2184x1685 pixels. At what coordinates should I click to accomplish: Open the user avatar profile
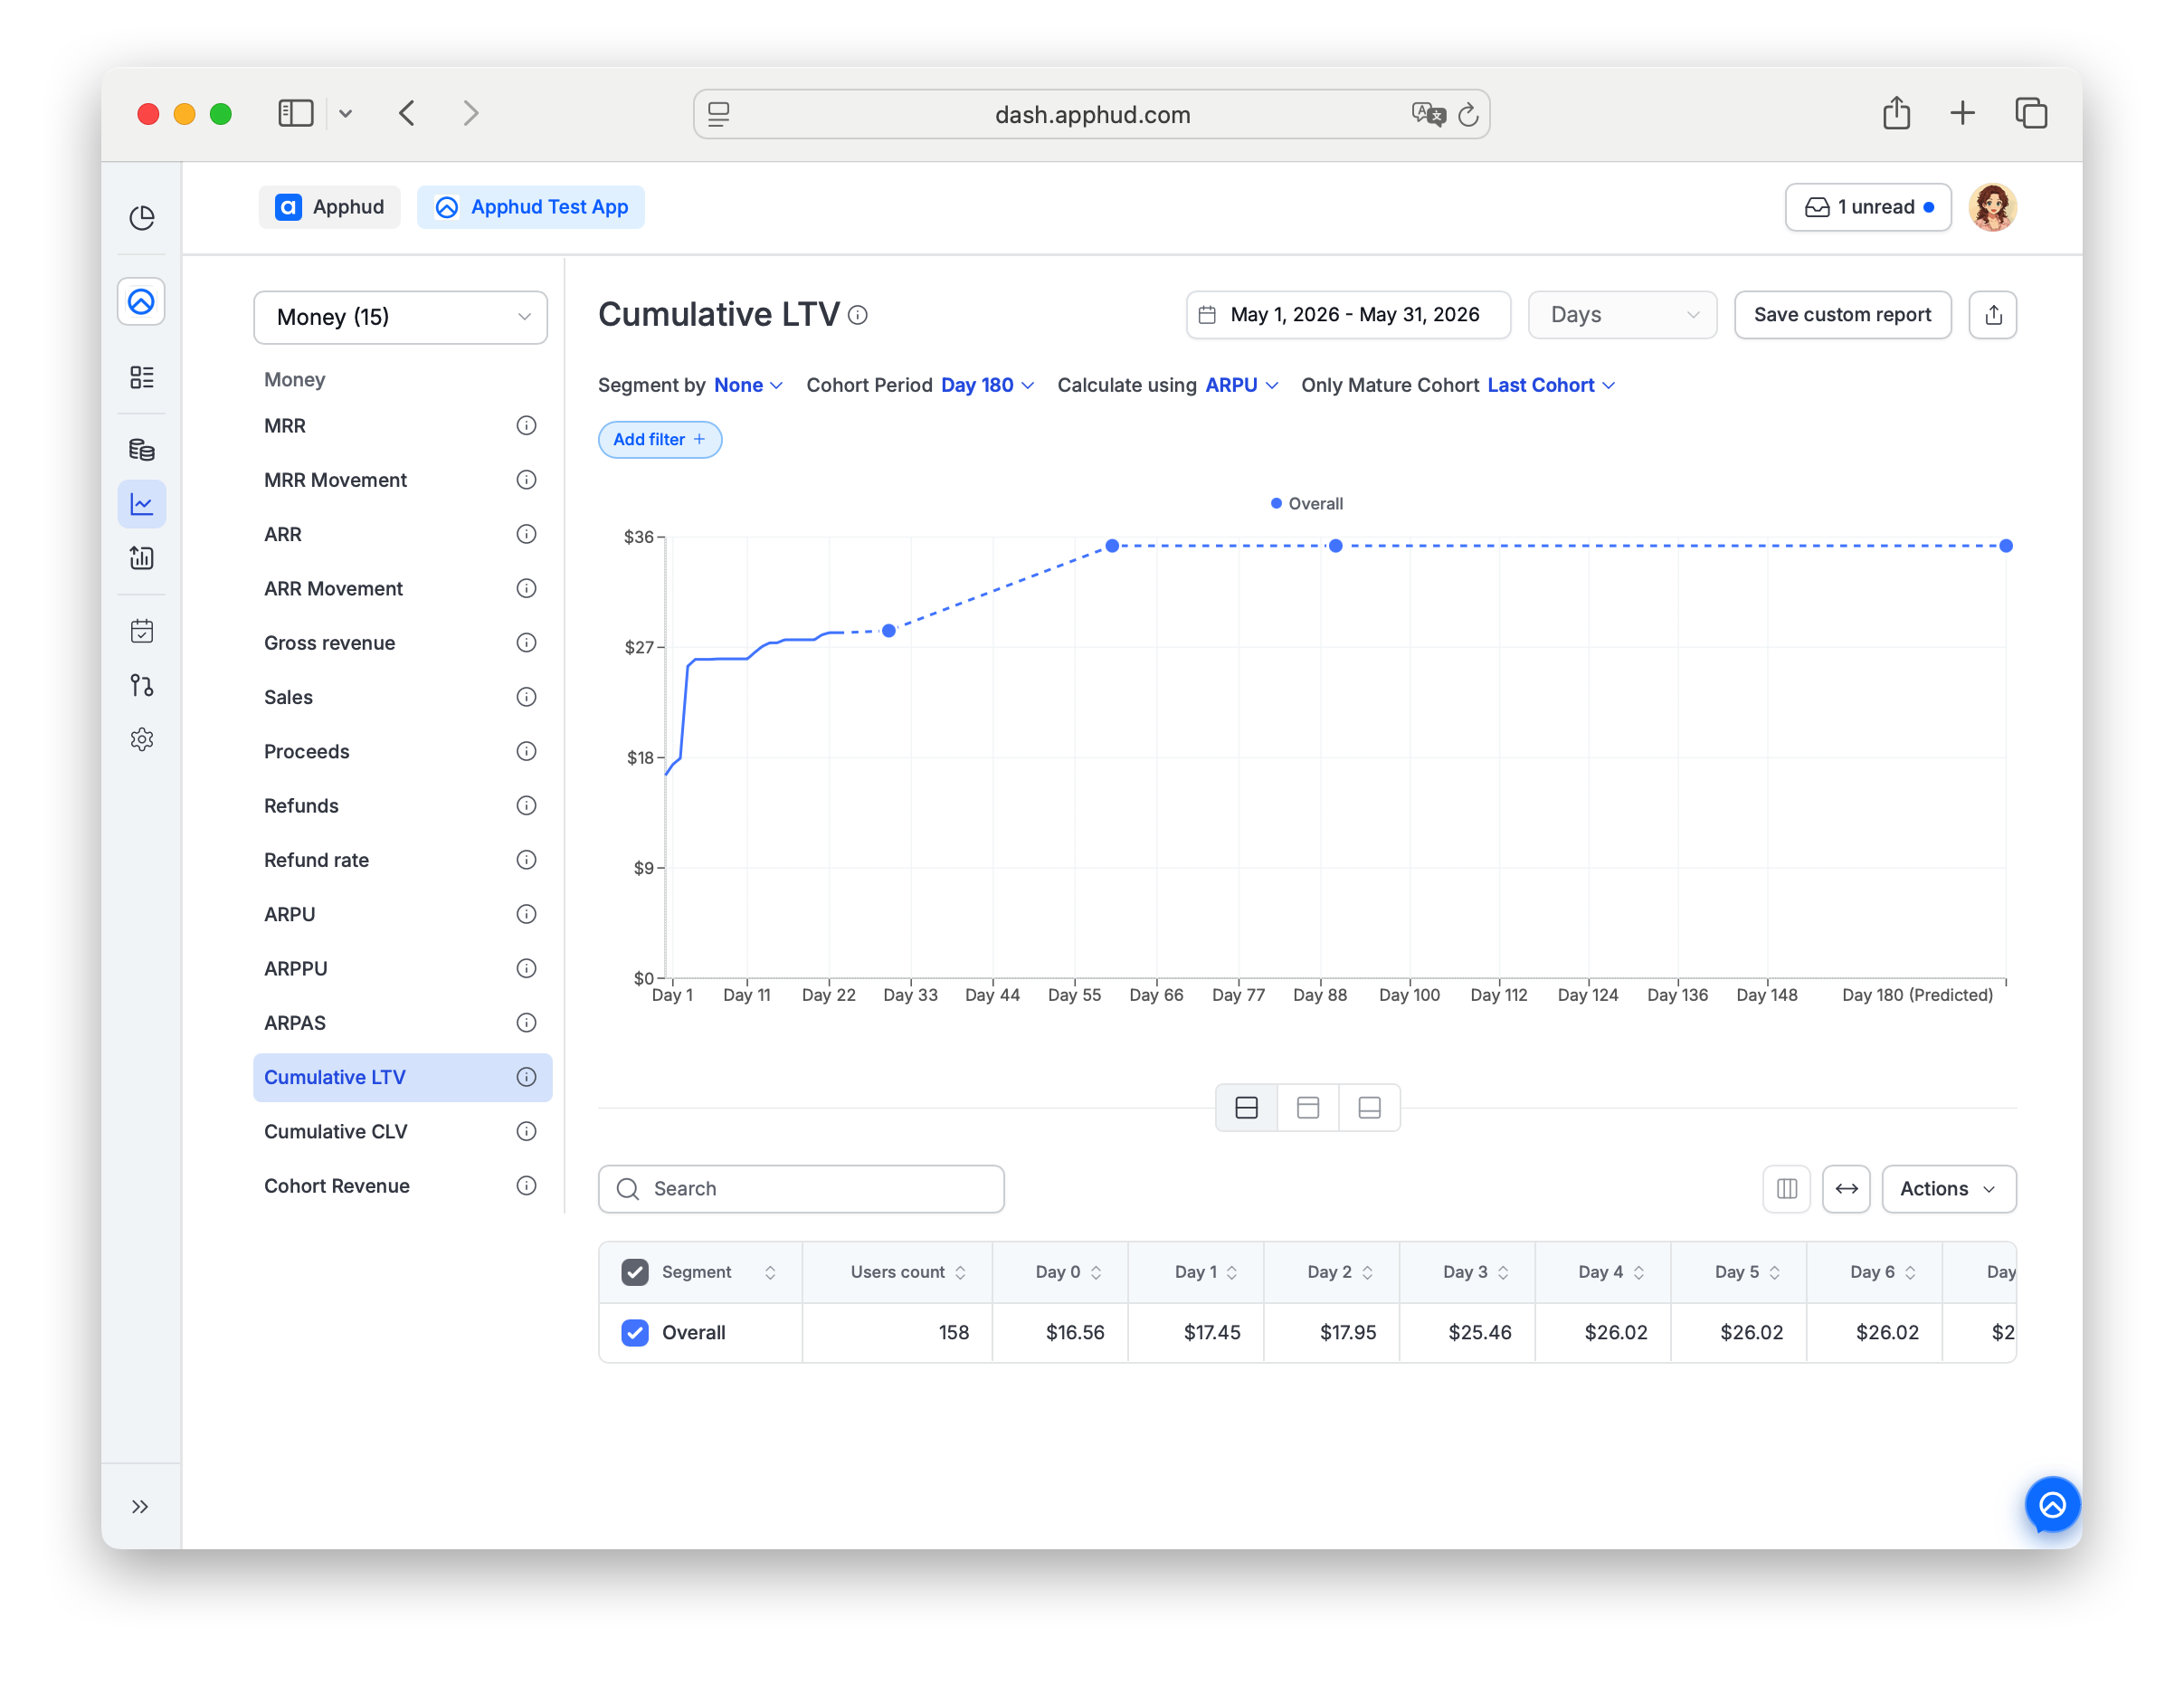(x=1992, y=207)
